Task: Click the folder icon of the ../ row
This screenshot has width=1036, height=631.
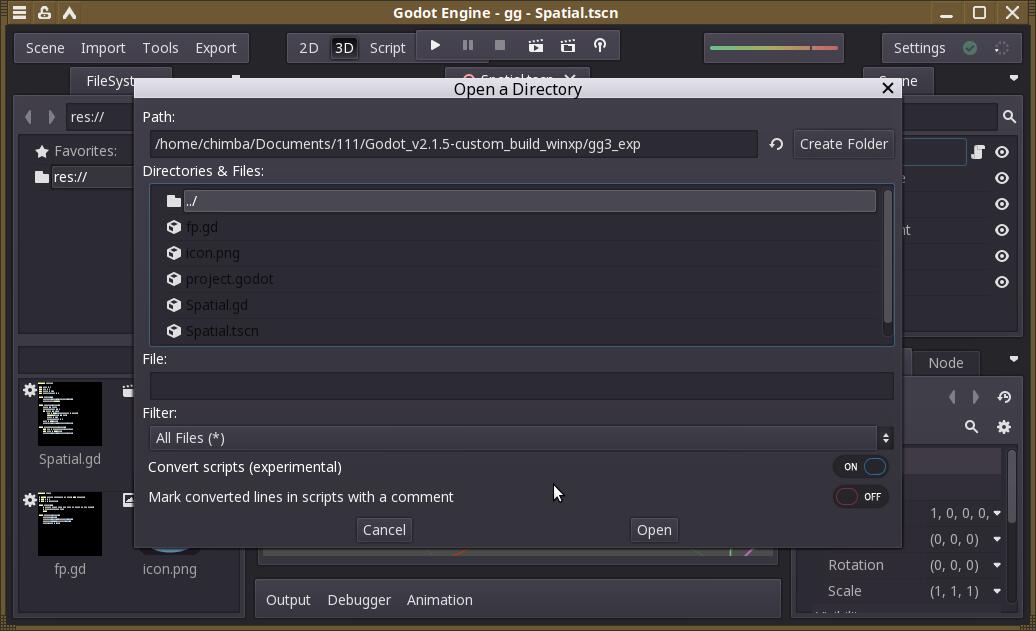Action: (174, 201)
